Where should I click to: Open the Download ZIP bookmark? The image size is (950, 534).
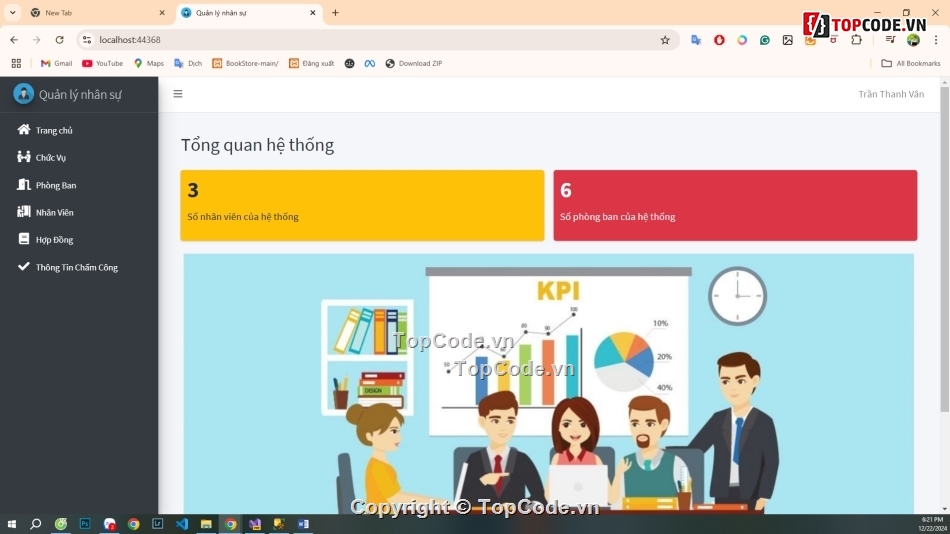pos(414,63)
